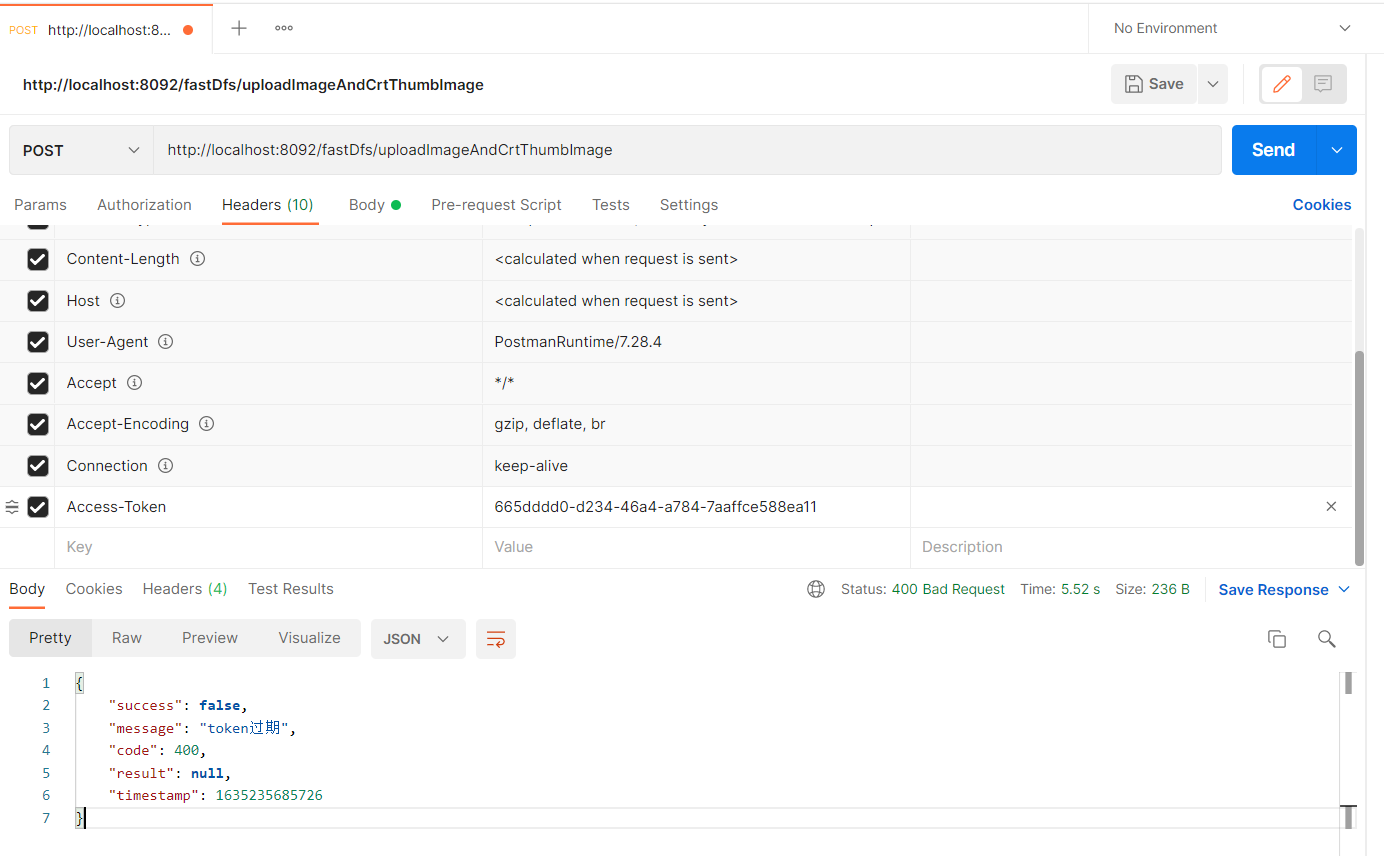1384x856 pixels.
Task: Uncheck the Access-Token header
Action: (38, 507)
